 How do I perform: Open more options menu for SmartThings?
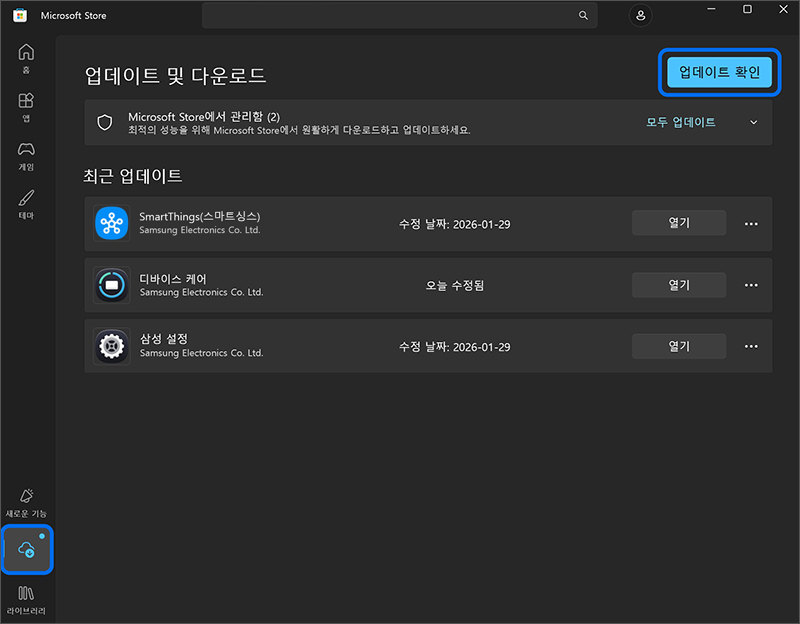(751, 223)
